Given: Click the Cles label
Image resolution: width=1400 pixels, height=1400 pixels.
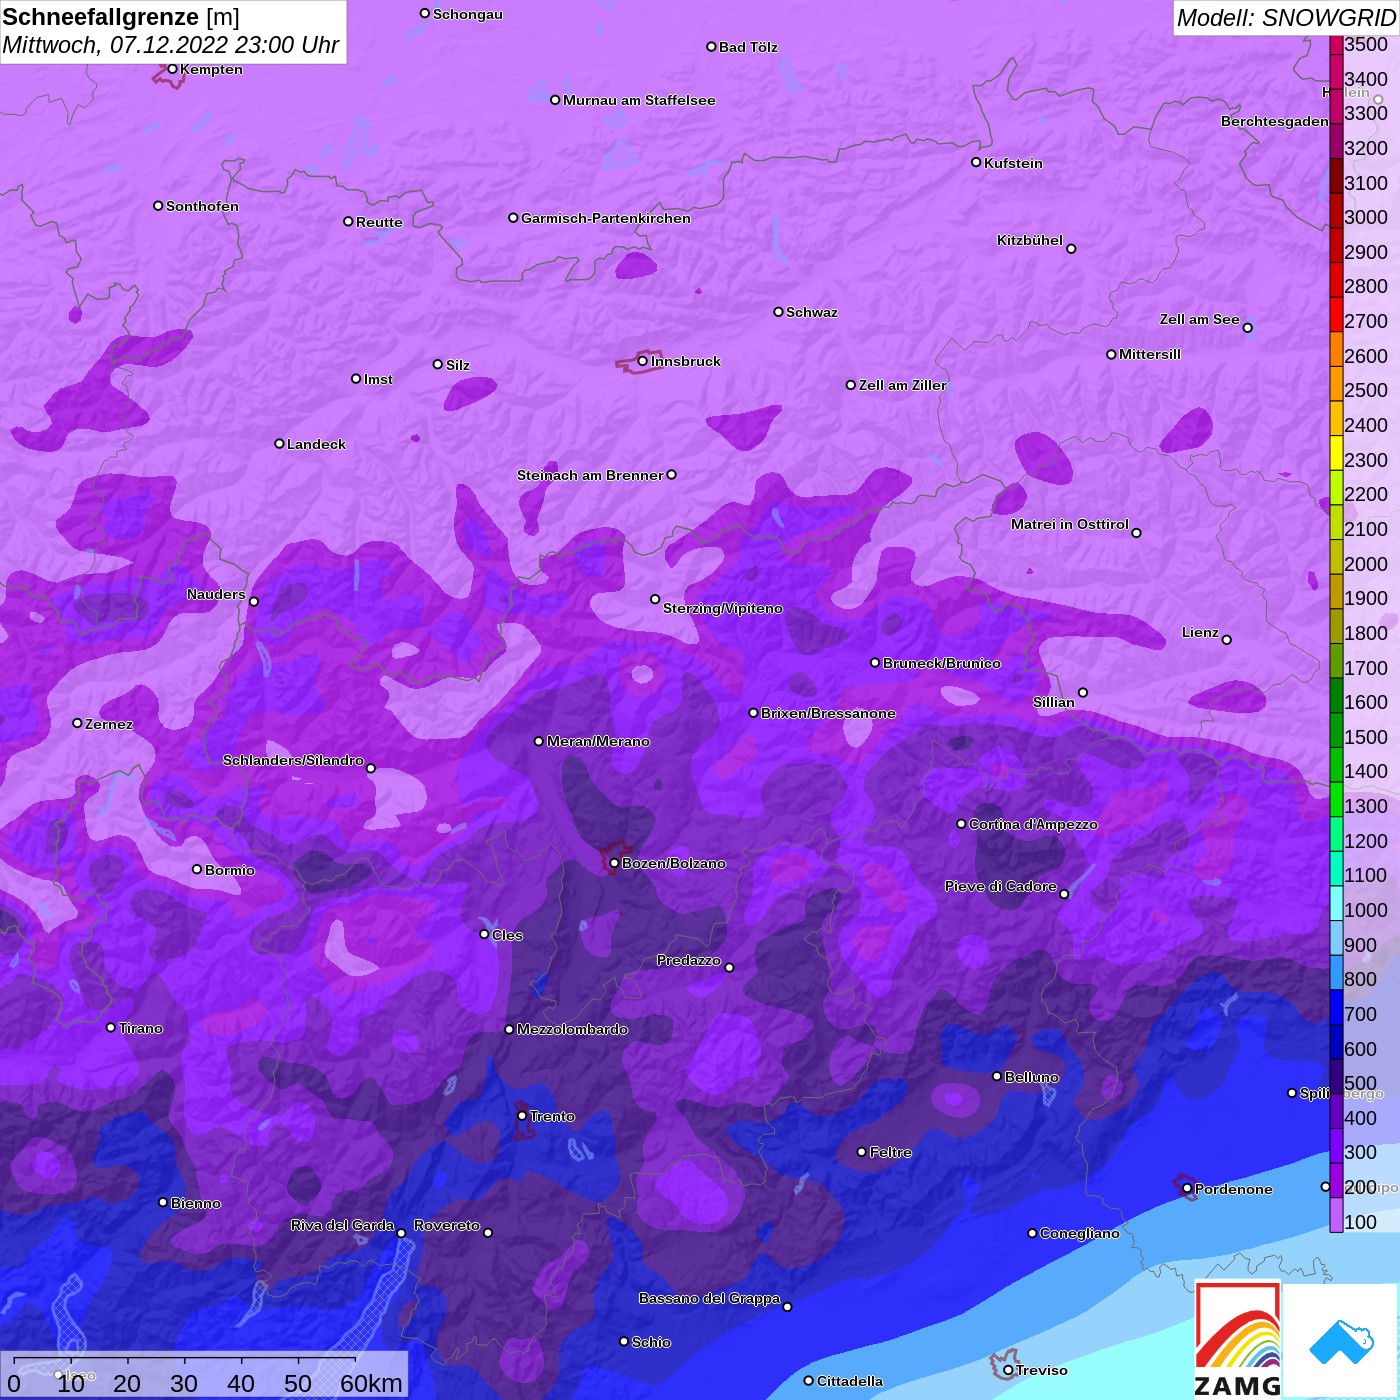Looking at the screenshot, I should [507, 935].
